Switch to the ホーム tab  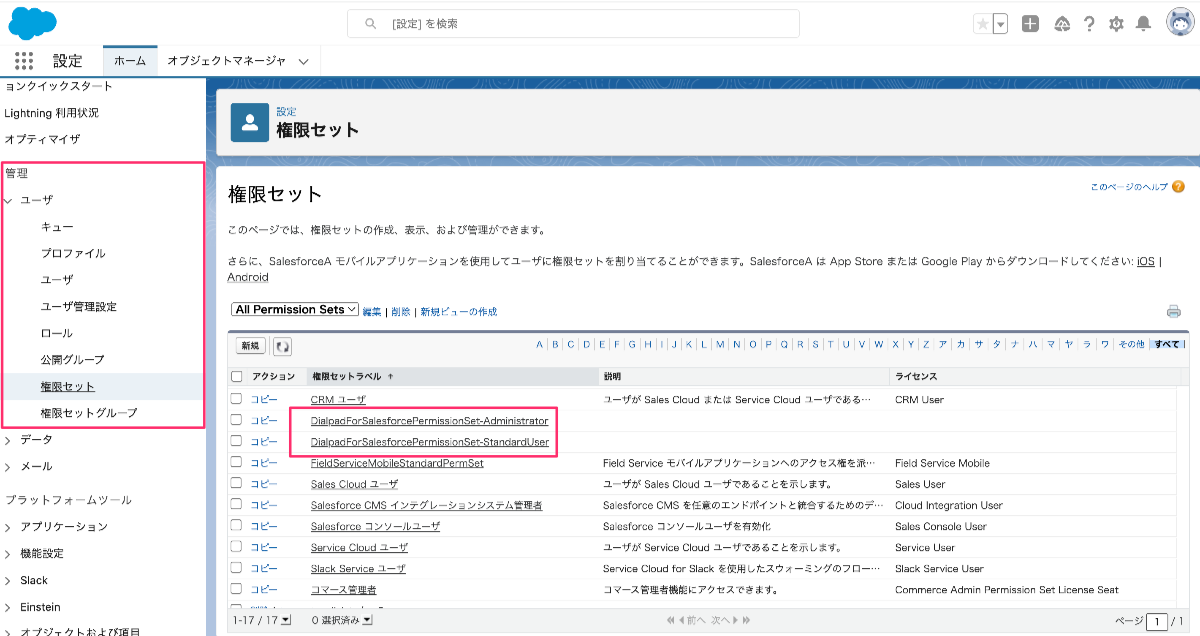(130, 61)
